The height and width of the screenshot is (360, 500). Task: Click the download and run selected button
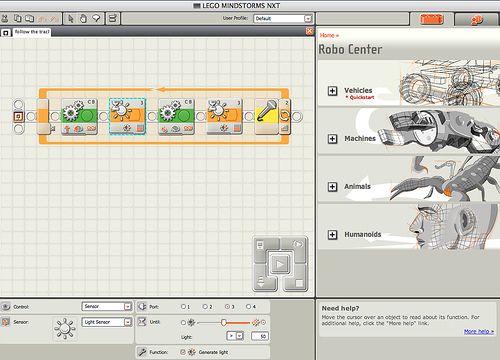click(297, 245)
